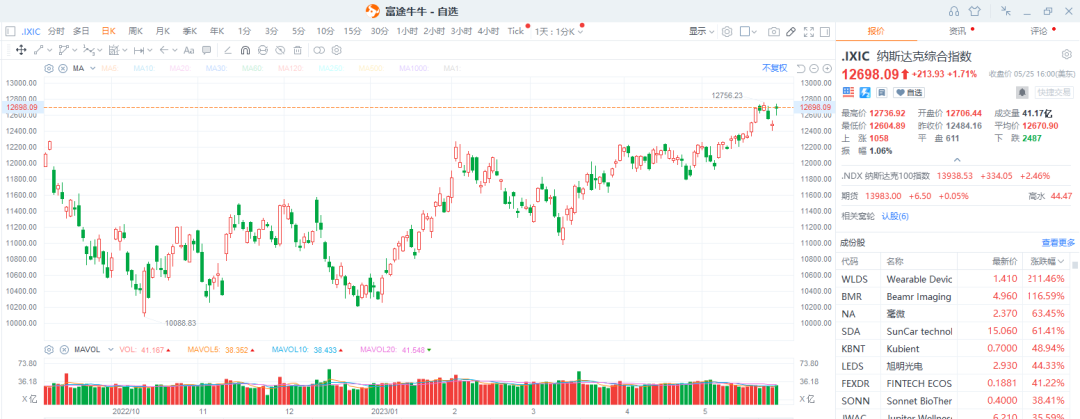1080x419 pixels.
Task: Open MA indicator settings gear
Action: point(49,68)
